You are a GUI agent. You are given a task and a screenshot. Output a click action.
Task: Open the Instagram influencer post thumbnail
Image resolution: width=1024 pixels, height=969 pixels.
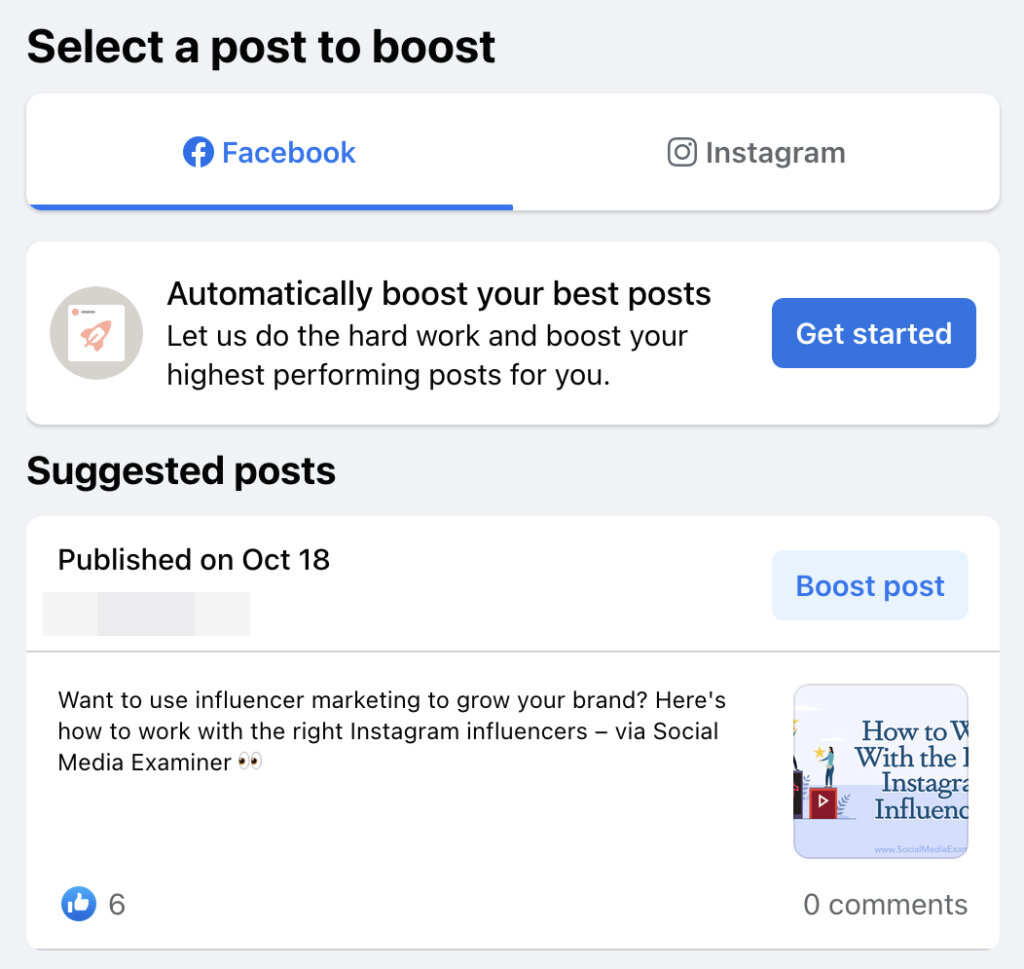coord(881,770)
